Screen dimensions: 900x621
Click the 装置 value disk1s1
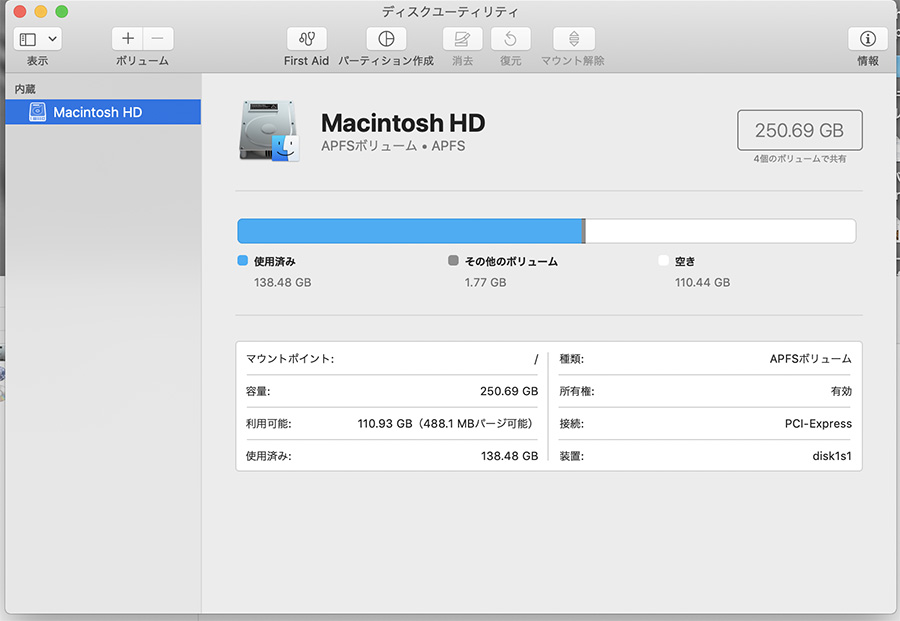(x=832, y=456)
